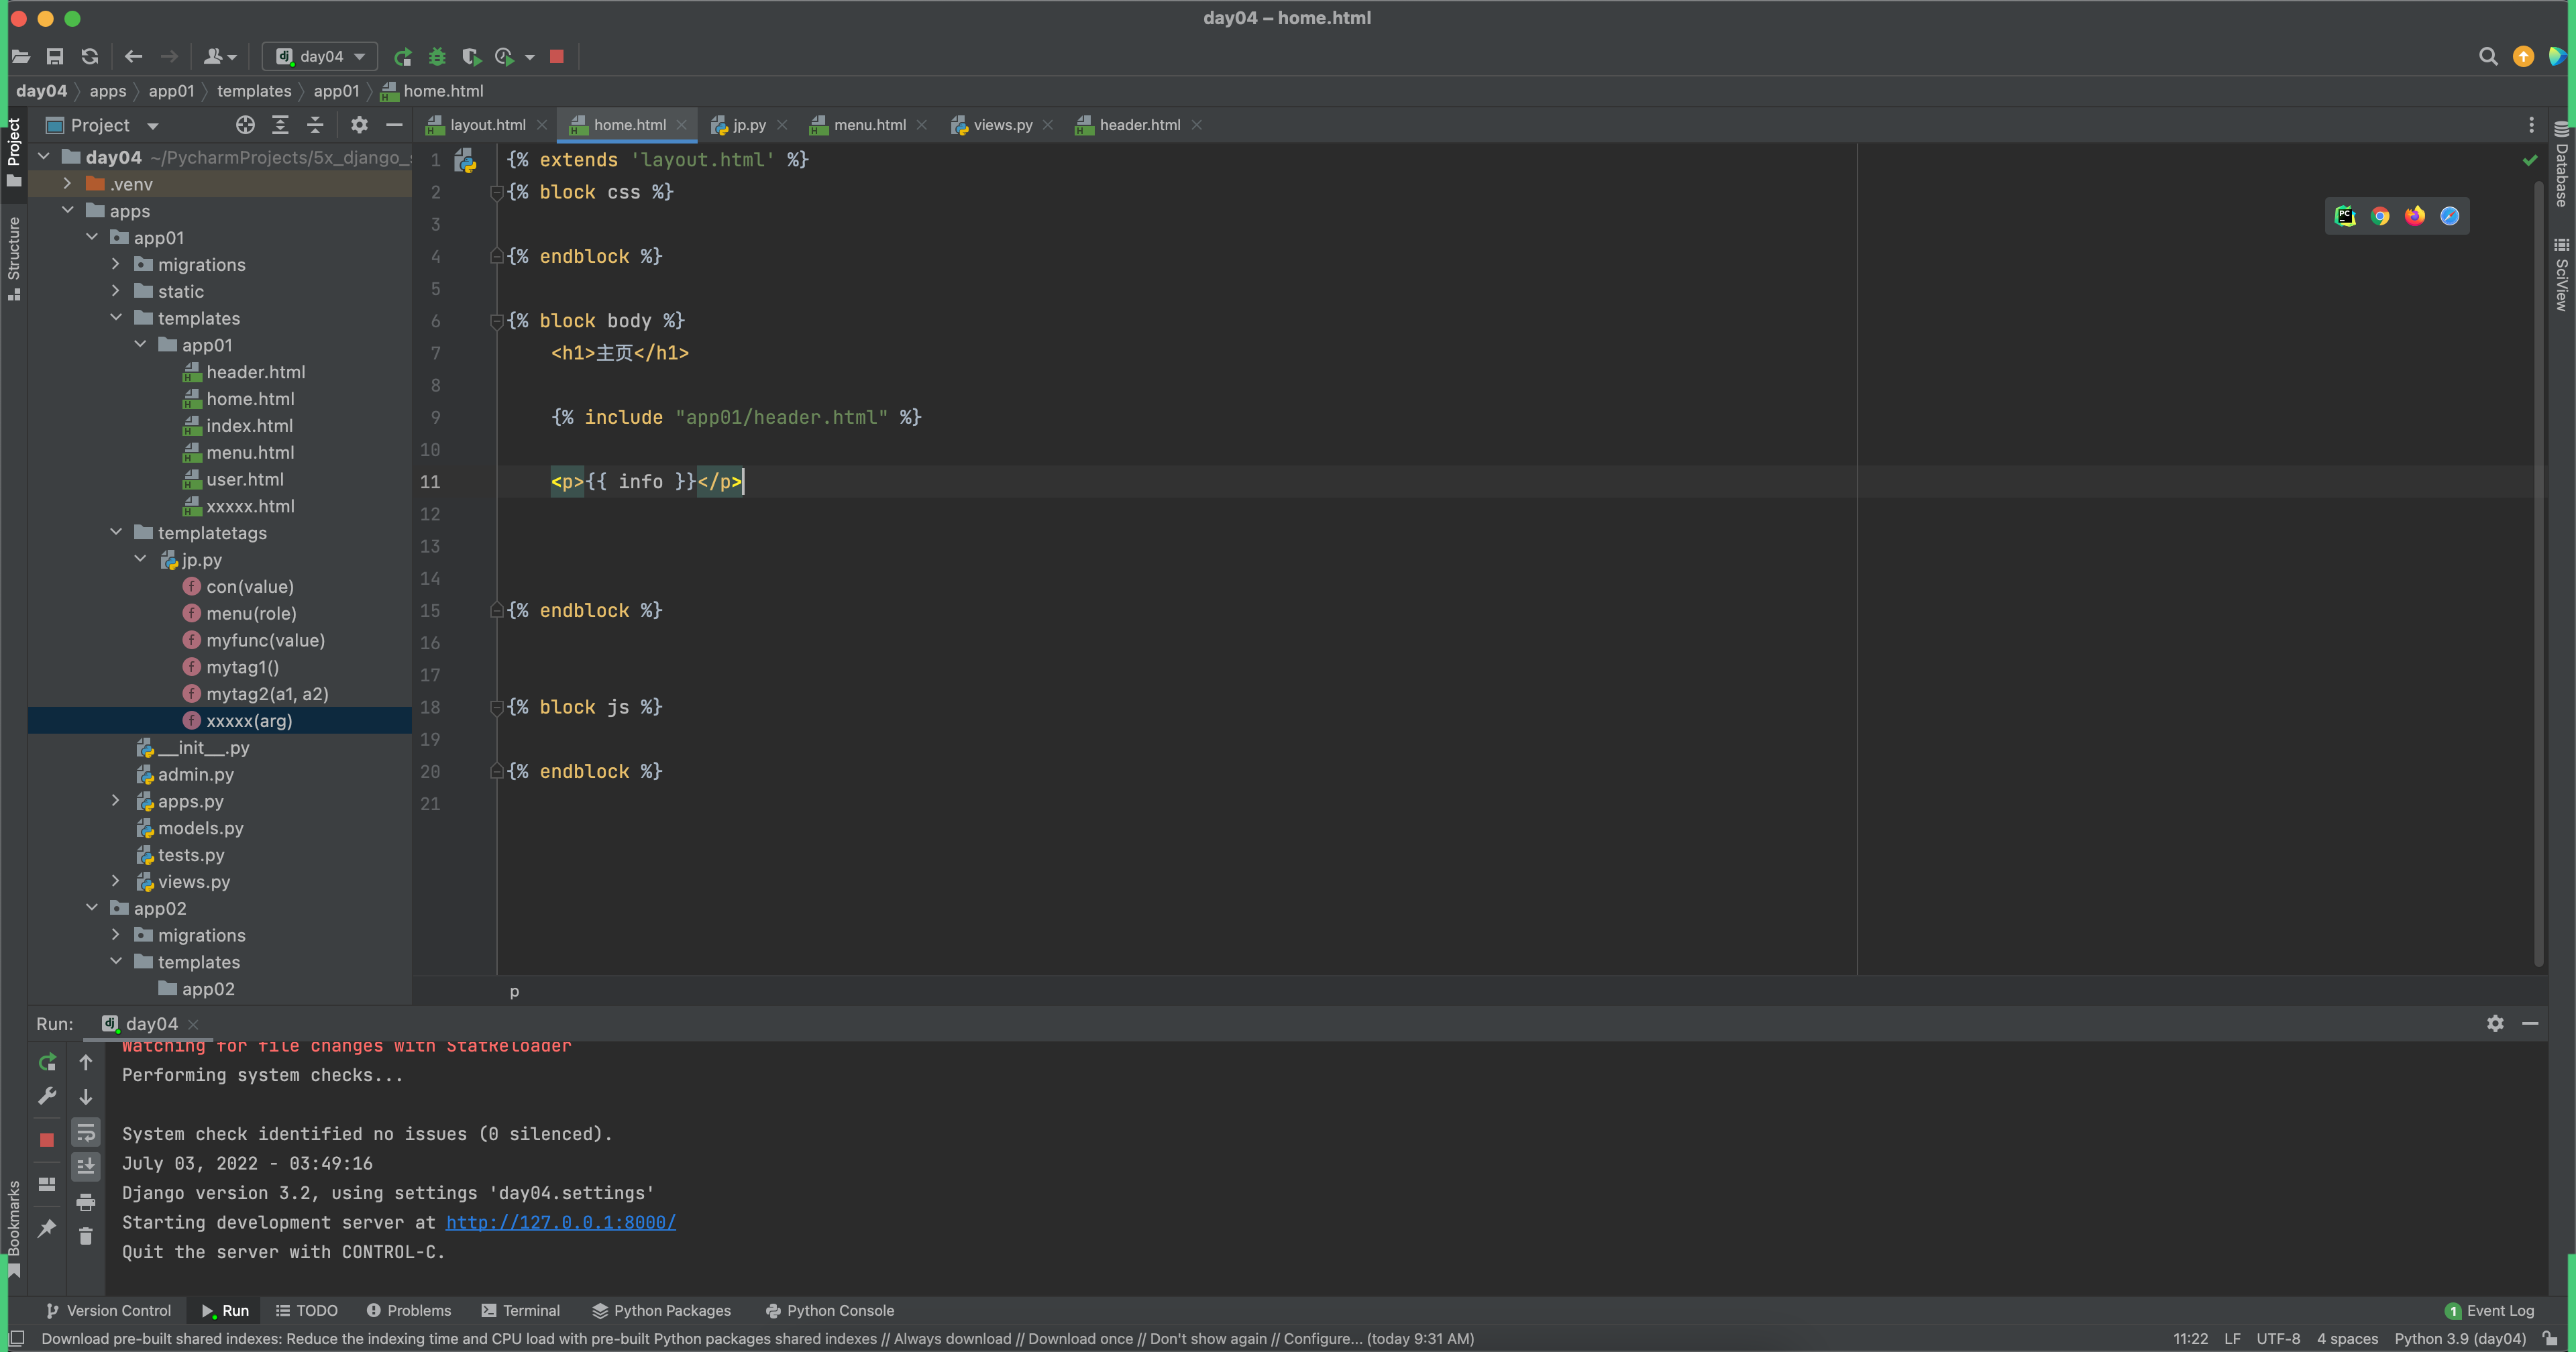The height and width of the screenshot is (1352, 2576).
Task: Expand the .venv folder
Action: click(67, 184)
